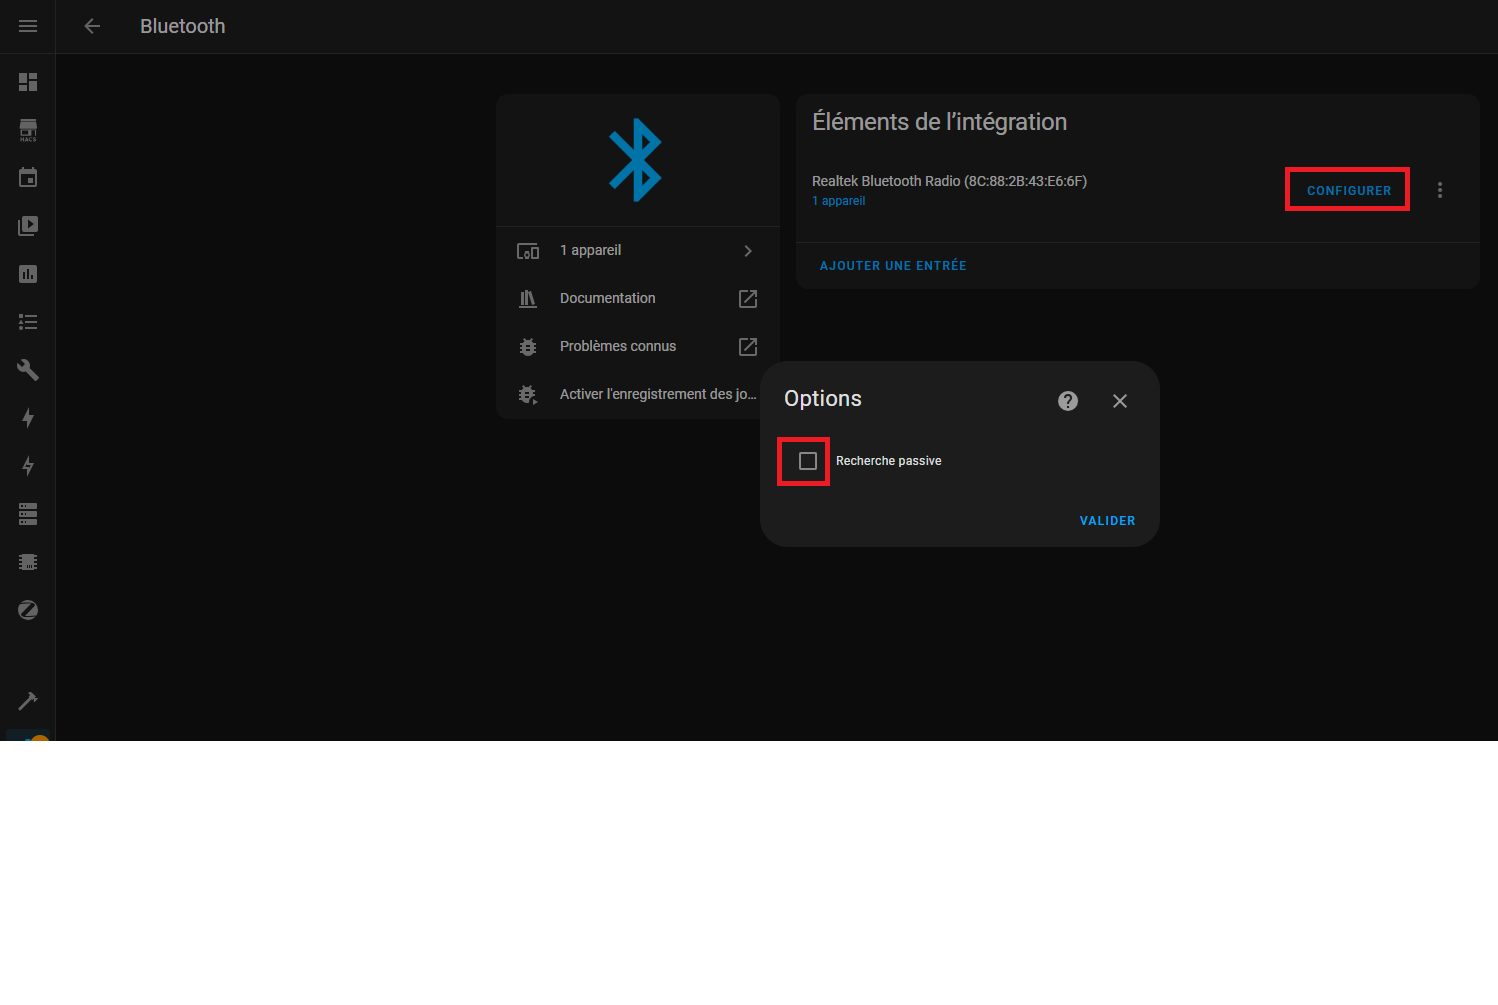Image resolution: width=1498 pixels, height=1005 pixels.
Task: Open the filled lightning bolt sidebar icon
Action: click(28, 418)
